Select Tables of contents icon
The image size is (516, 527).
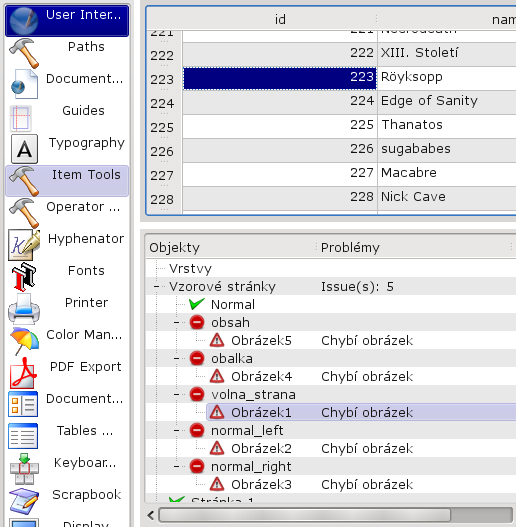[x=23, y=436]
